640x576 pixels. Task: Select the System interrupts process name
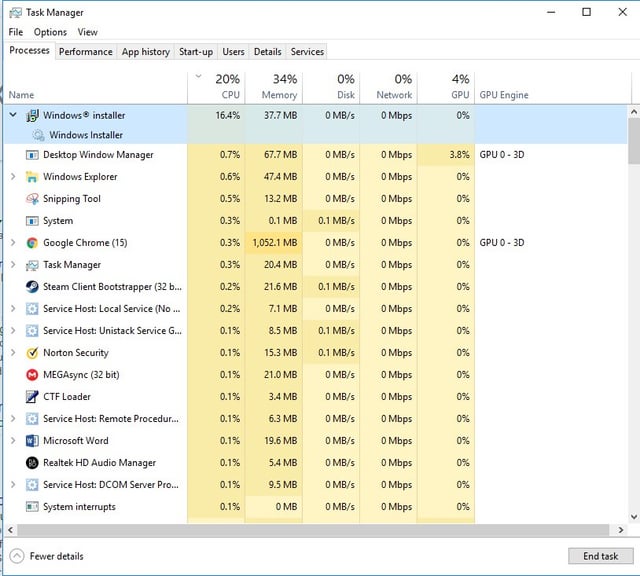pos(79,507)
